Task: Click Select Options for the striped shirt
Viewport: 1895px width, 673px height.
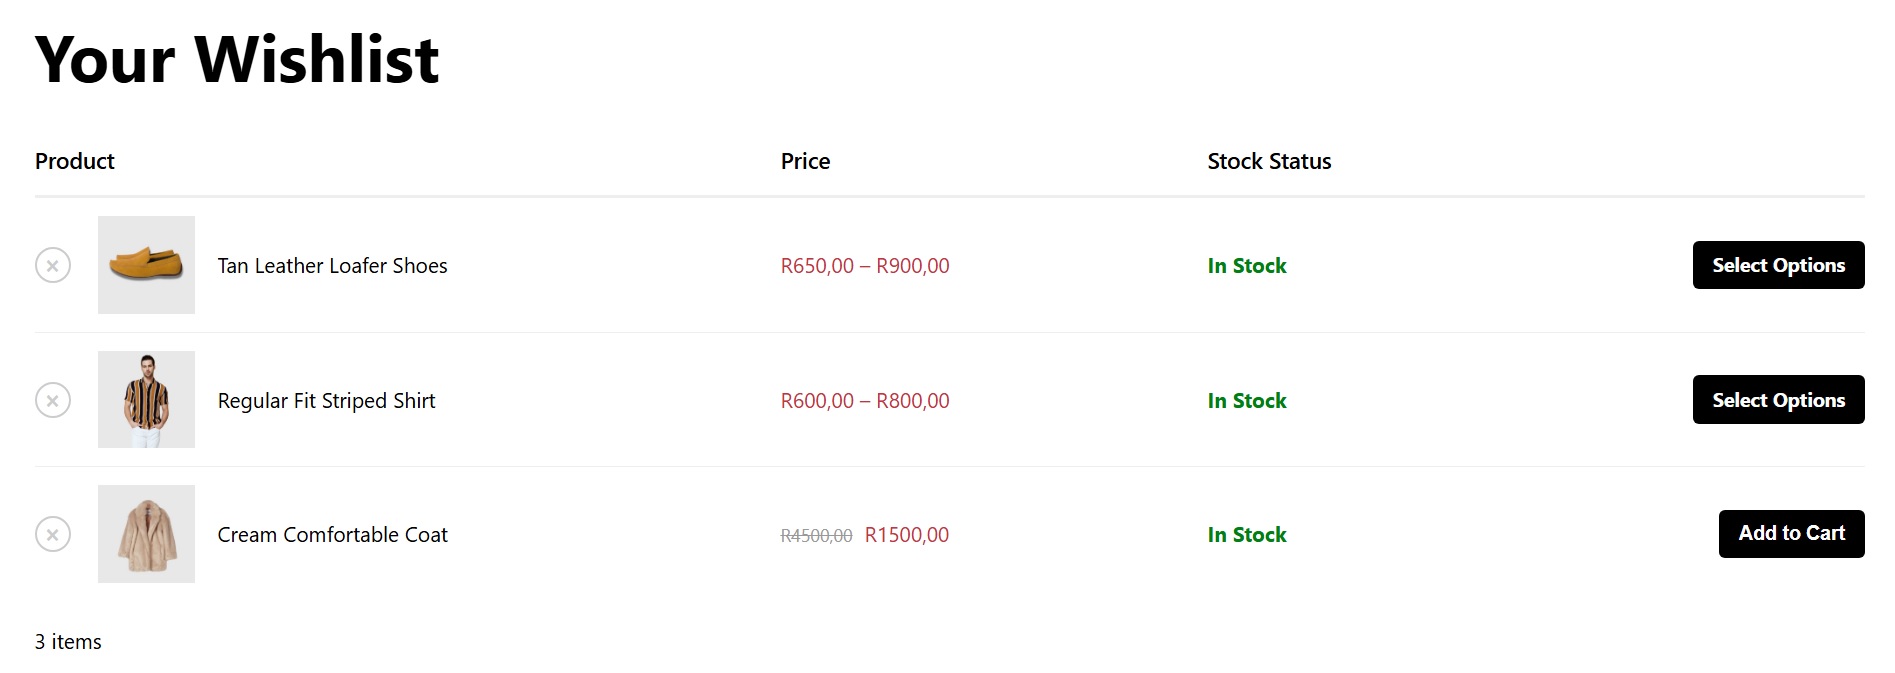Action: click(x=1778, y=400)
